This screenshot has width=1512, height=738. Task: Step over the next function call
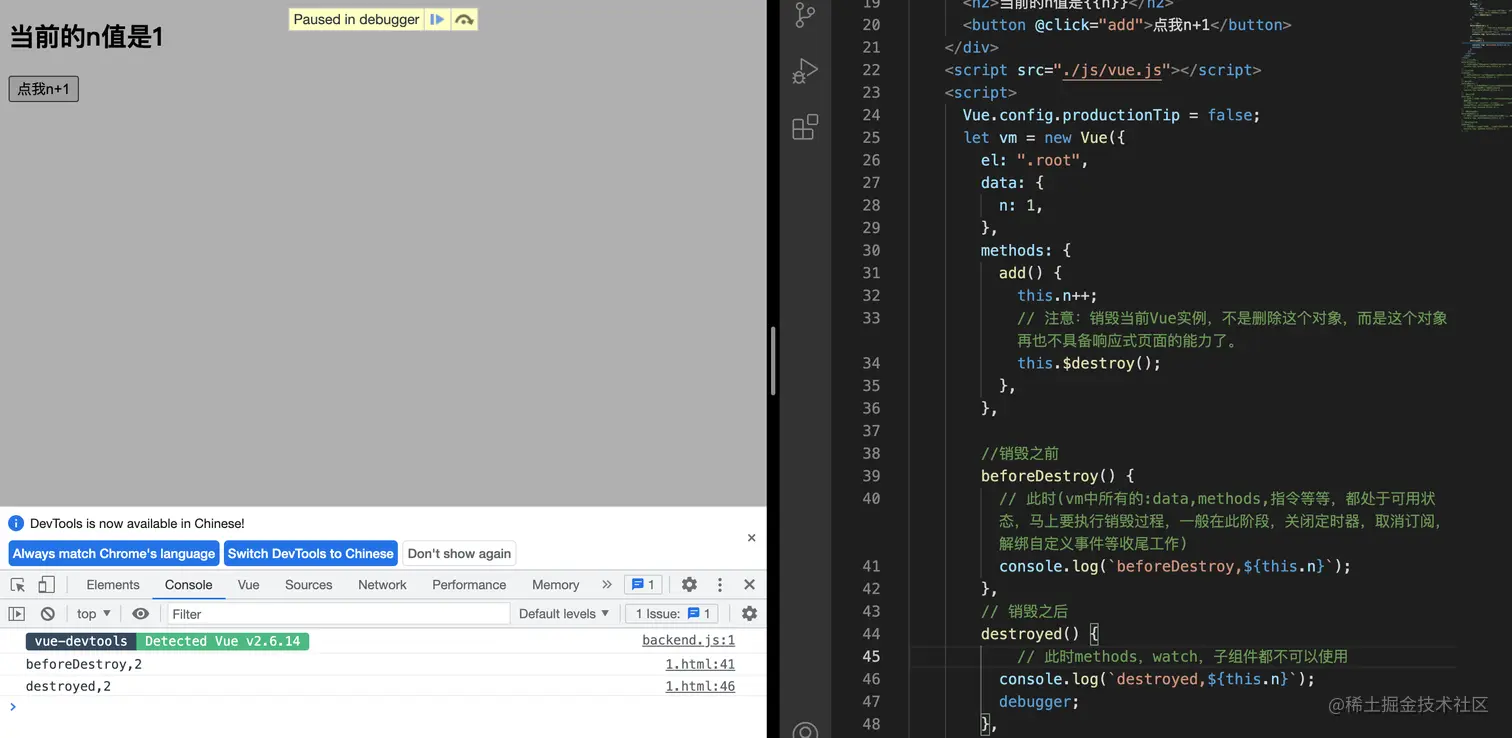(x=464, y=19)
